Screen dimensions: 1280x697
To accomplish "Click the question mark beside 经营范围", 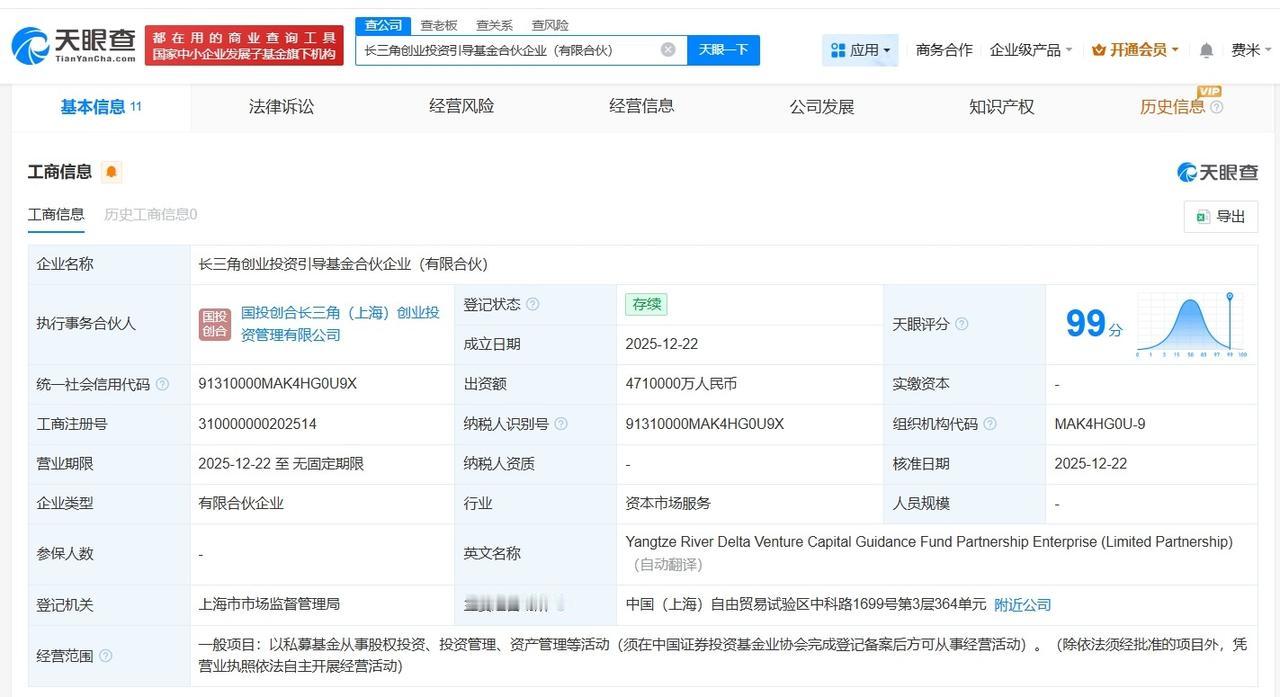I will pos(106,656).
